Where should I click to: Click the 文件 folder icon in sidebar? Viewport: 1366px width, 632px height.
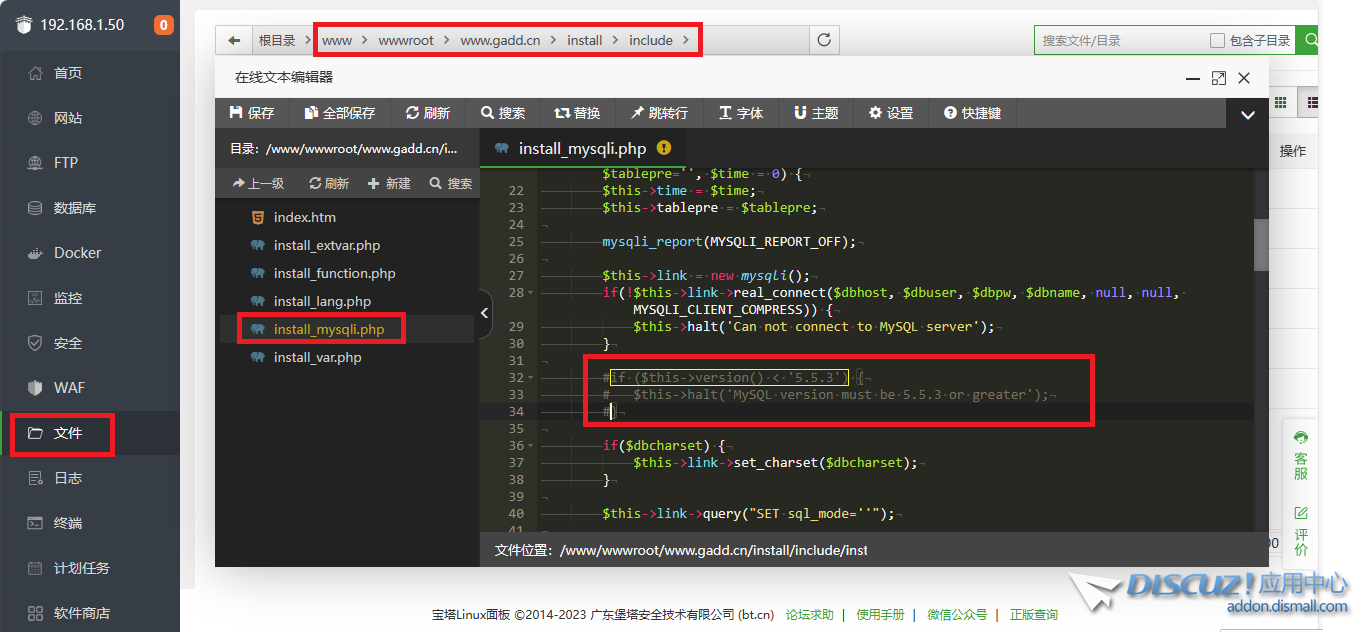pyautogui.click(x=36, y=433)
